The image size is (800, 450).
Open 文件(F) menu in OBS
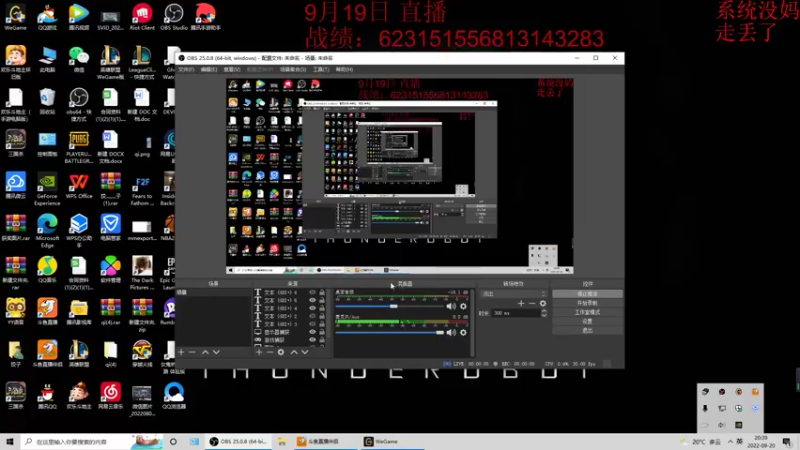186,69
